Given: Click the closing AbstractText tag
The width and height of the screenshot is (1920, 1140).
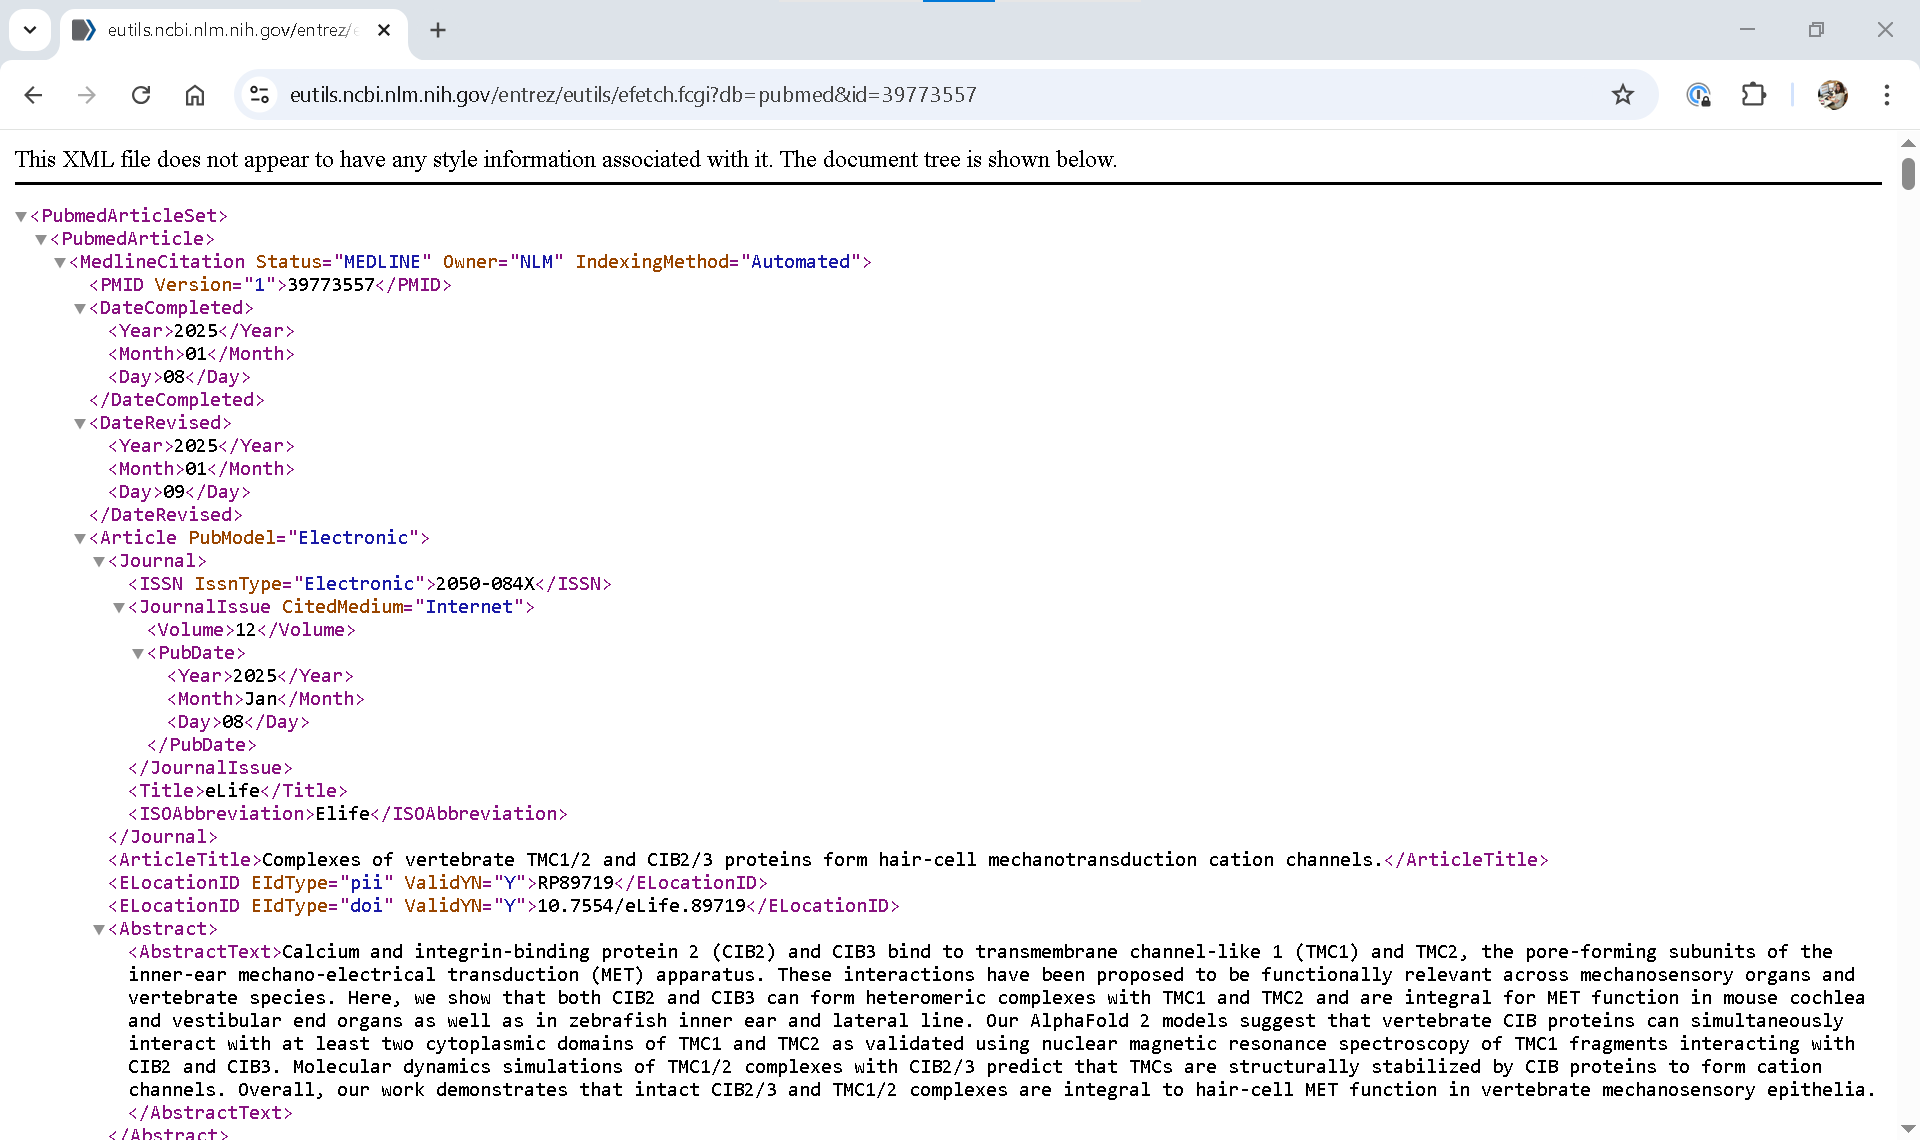Looking at the screenshot, I should pyautogui.click(x=210, y=1113).
